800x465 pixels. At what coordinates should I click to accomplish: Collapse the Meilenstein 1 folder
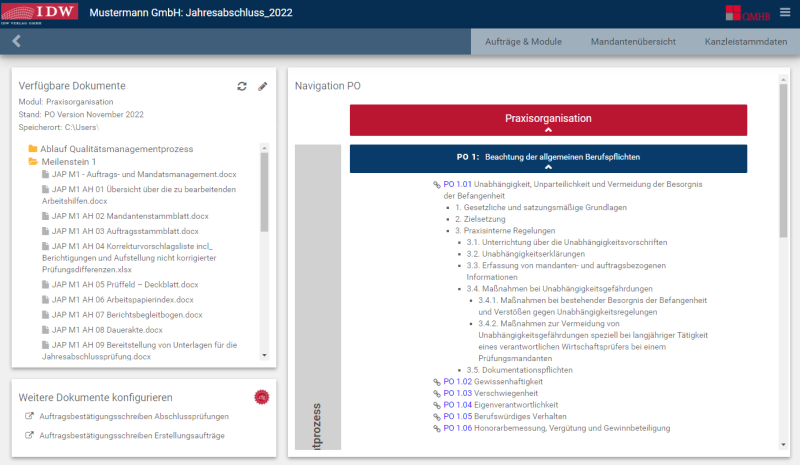click(62, 162)
